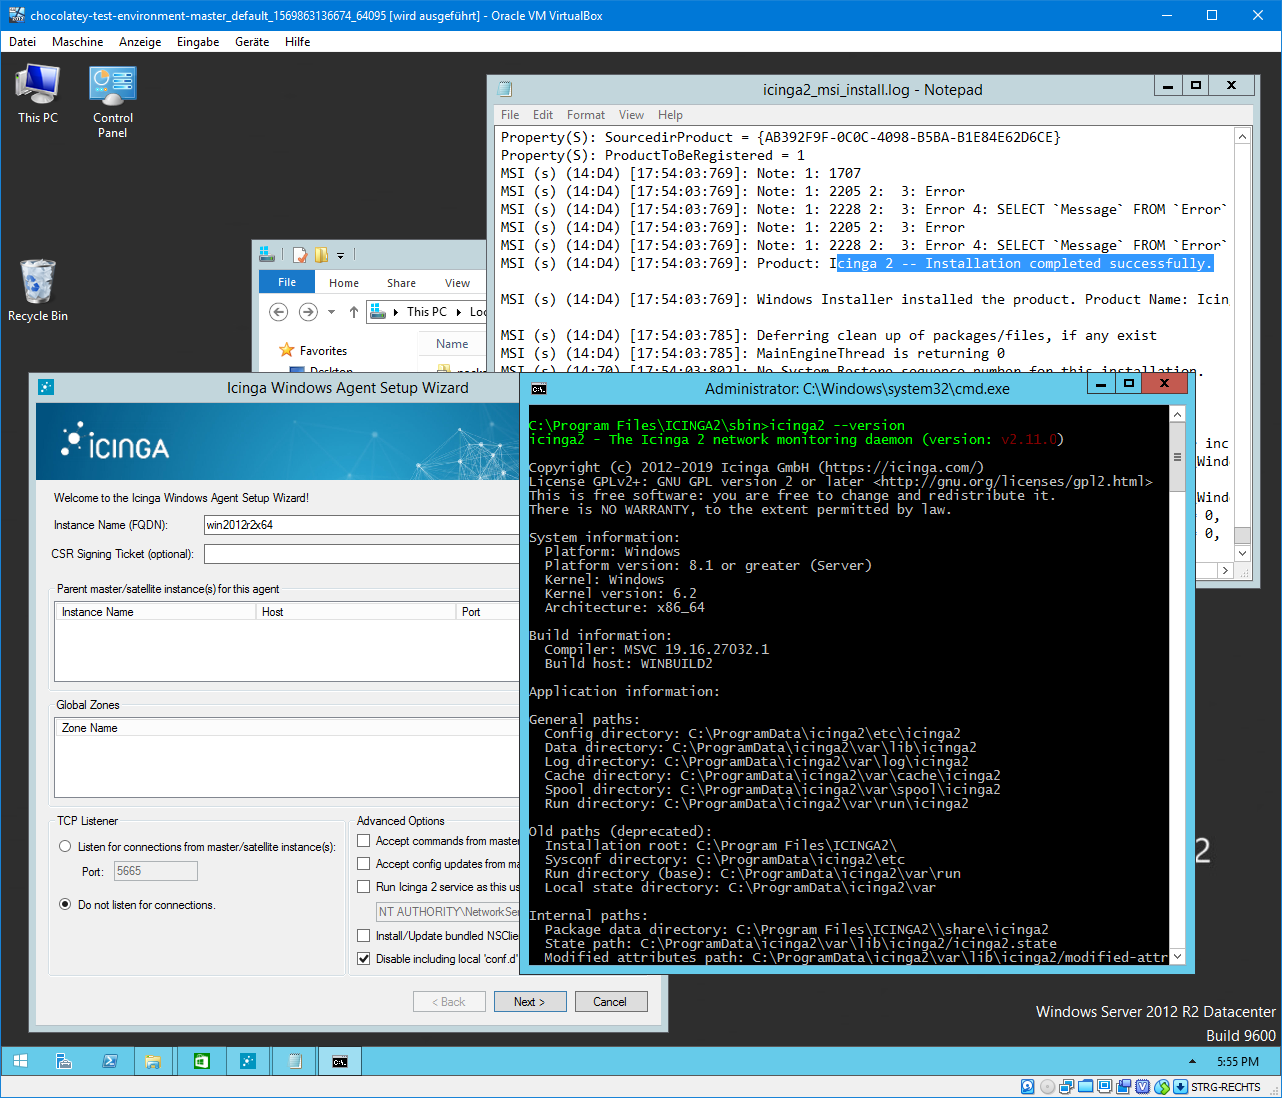The height and width of the screenshot is (1098, 1282).
Task: Click the Explorer Properties quick-access icon
Action: 299,255
